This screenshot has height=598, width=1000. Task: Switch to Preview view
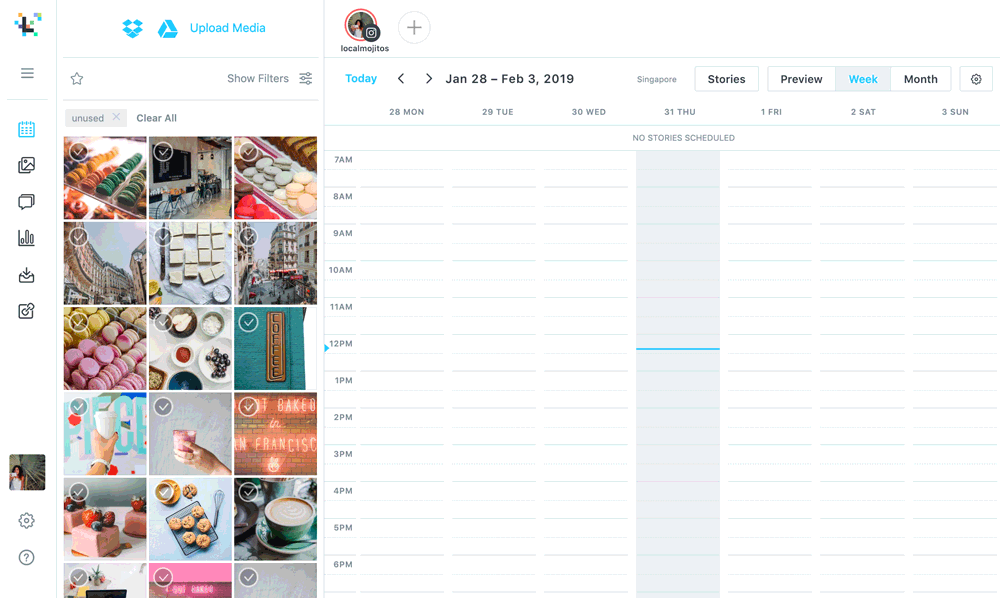pyautogui.click(x=802, y=79)
